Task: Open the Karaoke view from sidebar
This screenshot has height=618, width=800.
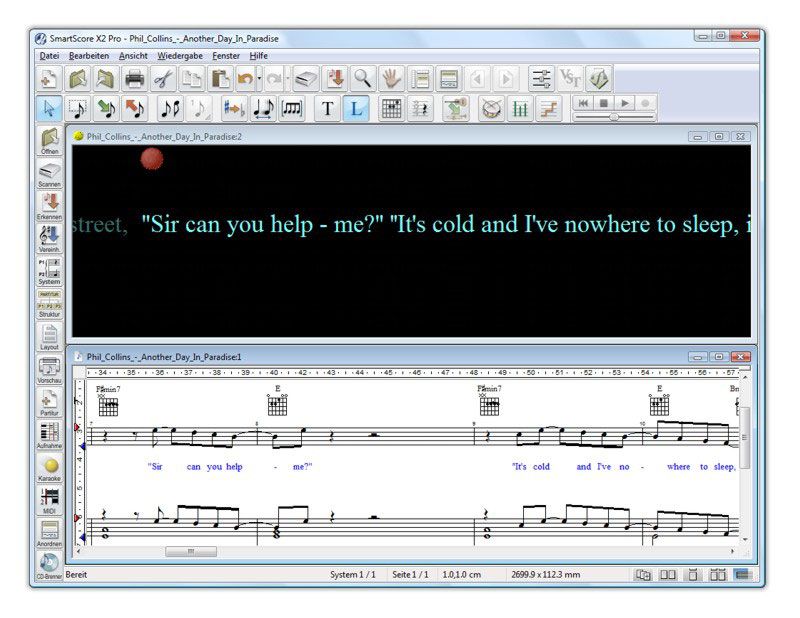Action: coord(49,468)
